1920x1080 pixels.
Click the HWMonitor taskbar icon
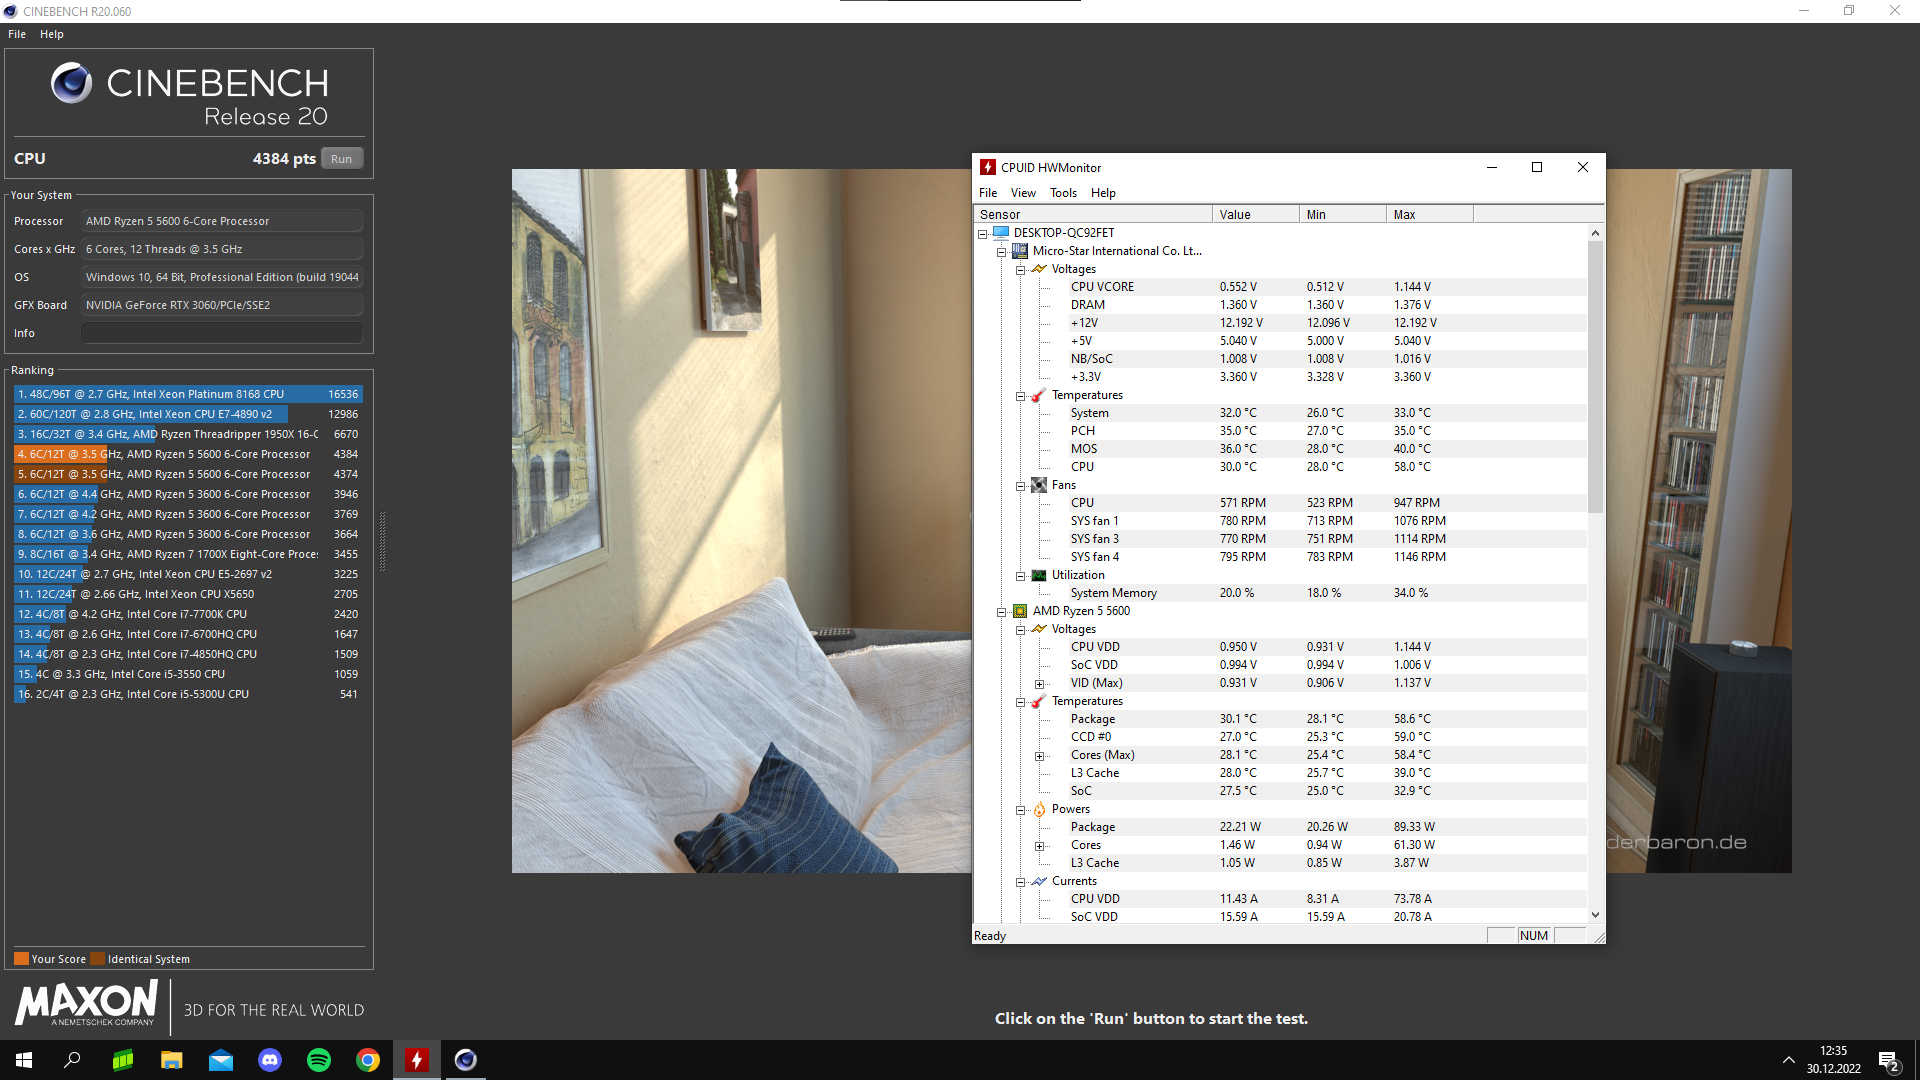pyautogui.click(x=417, y=1060)
